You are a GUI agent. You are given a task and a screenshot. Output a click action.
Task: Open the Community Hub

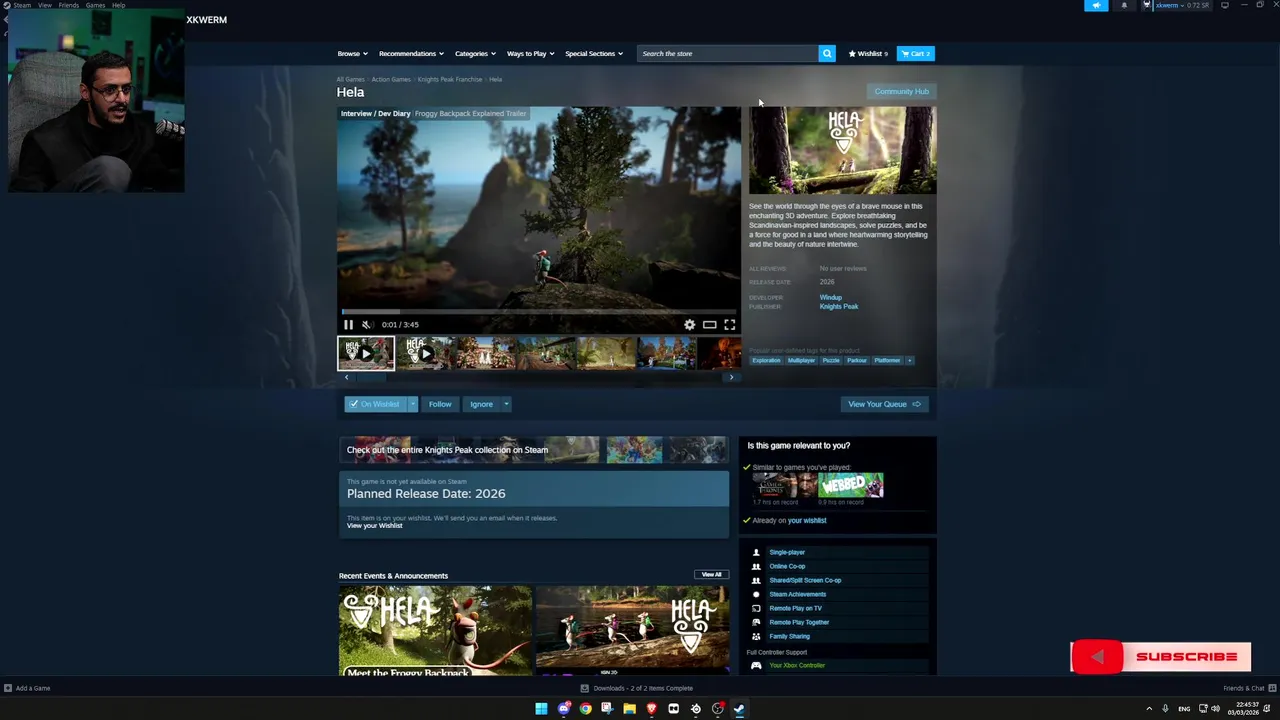click(901, 91)
